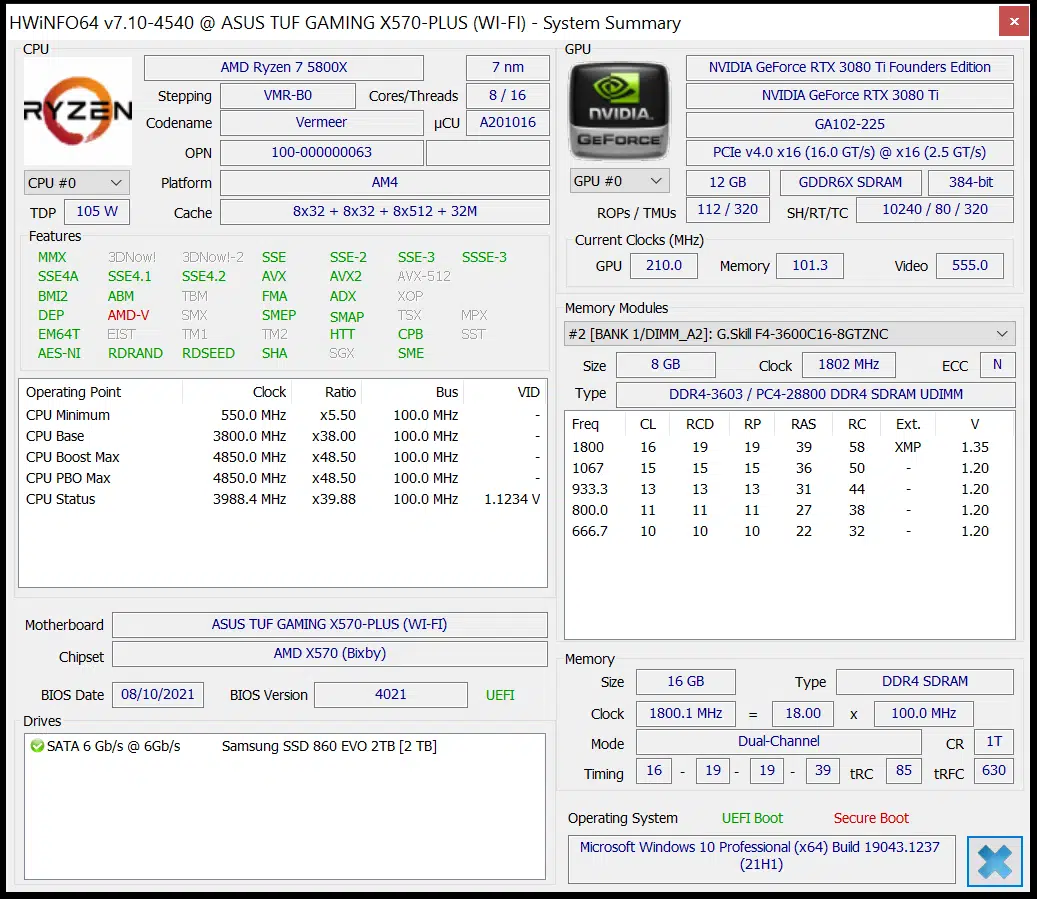Click the RTX 3080 Ti Founders Edition field
1037x899 pixels.
click(x=849, y=67)
